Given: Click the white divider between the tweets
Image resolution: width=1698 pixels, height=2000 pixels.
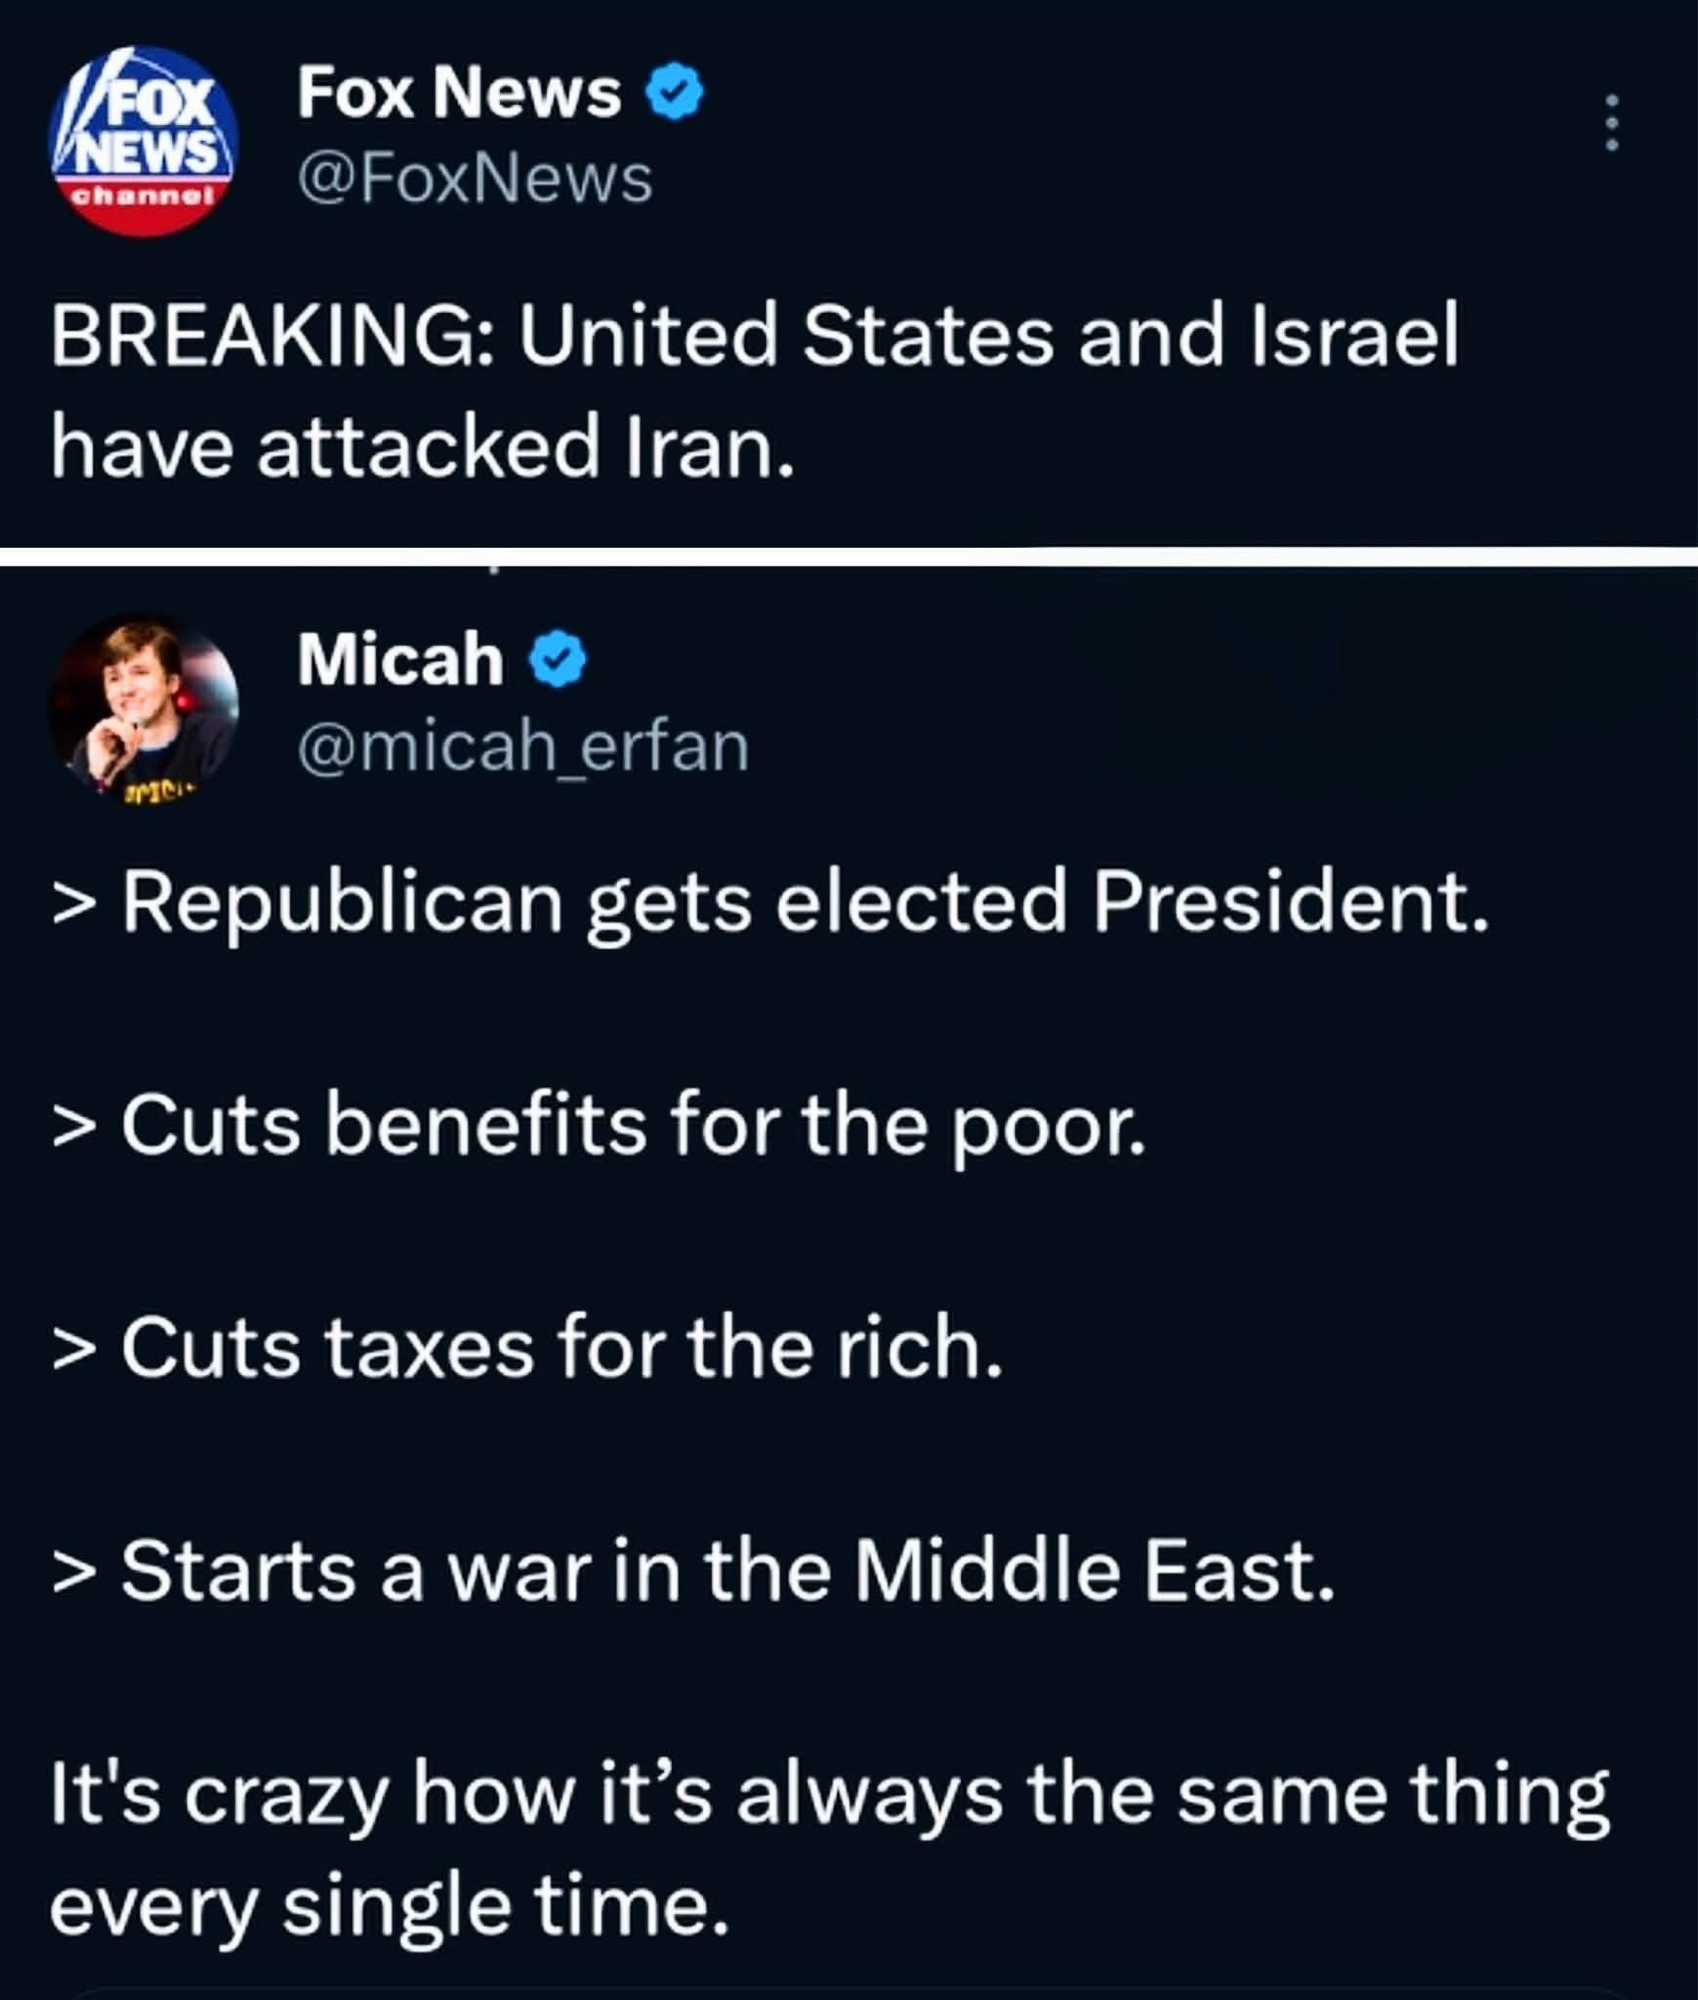Looking at the screenshot, I should pos(849,557).
